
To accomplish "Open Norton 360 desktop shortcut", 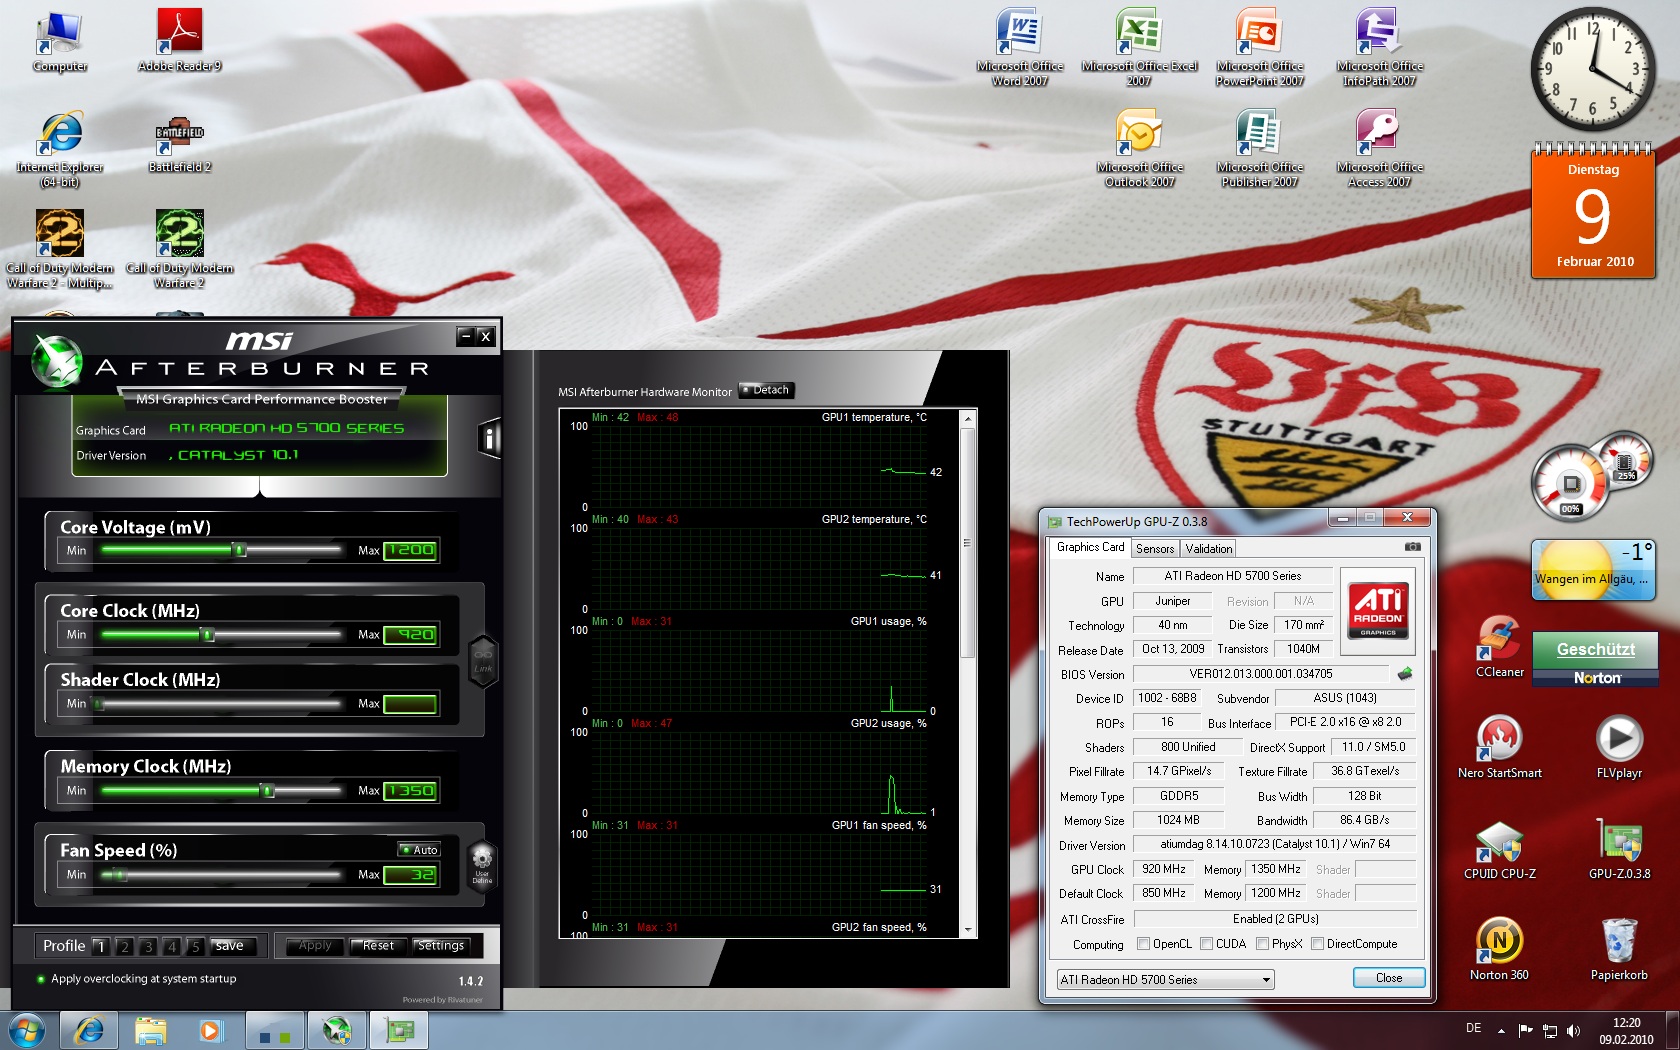I will pyautogui.click(x=1500, y=949).
